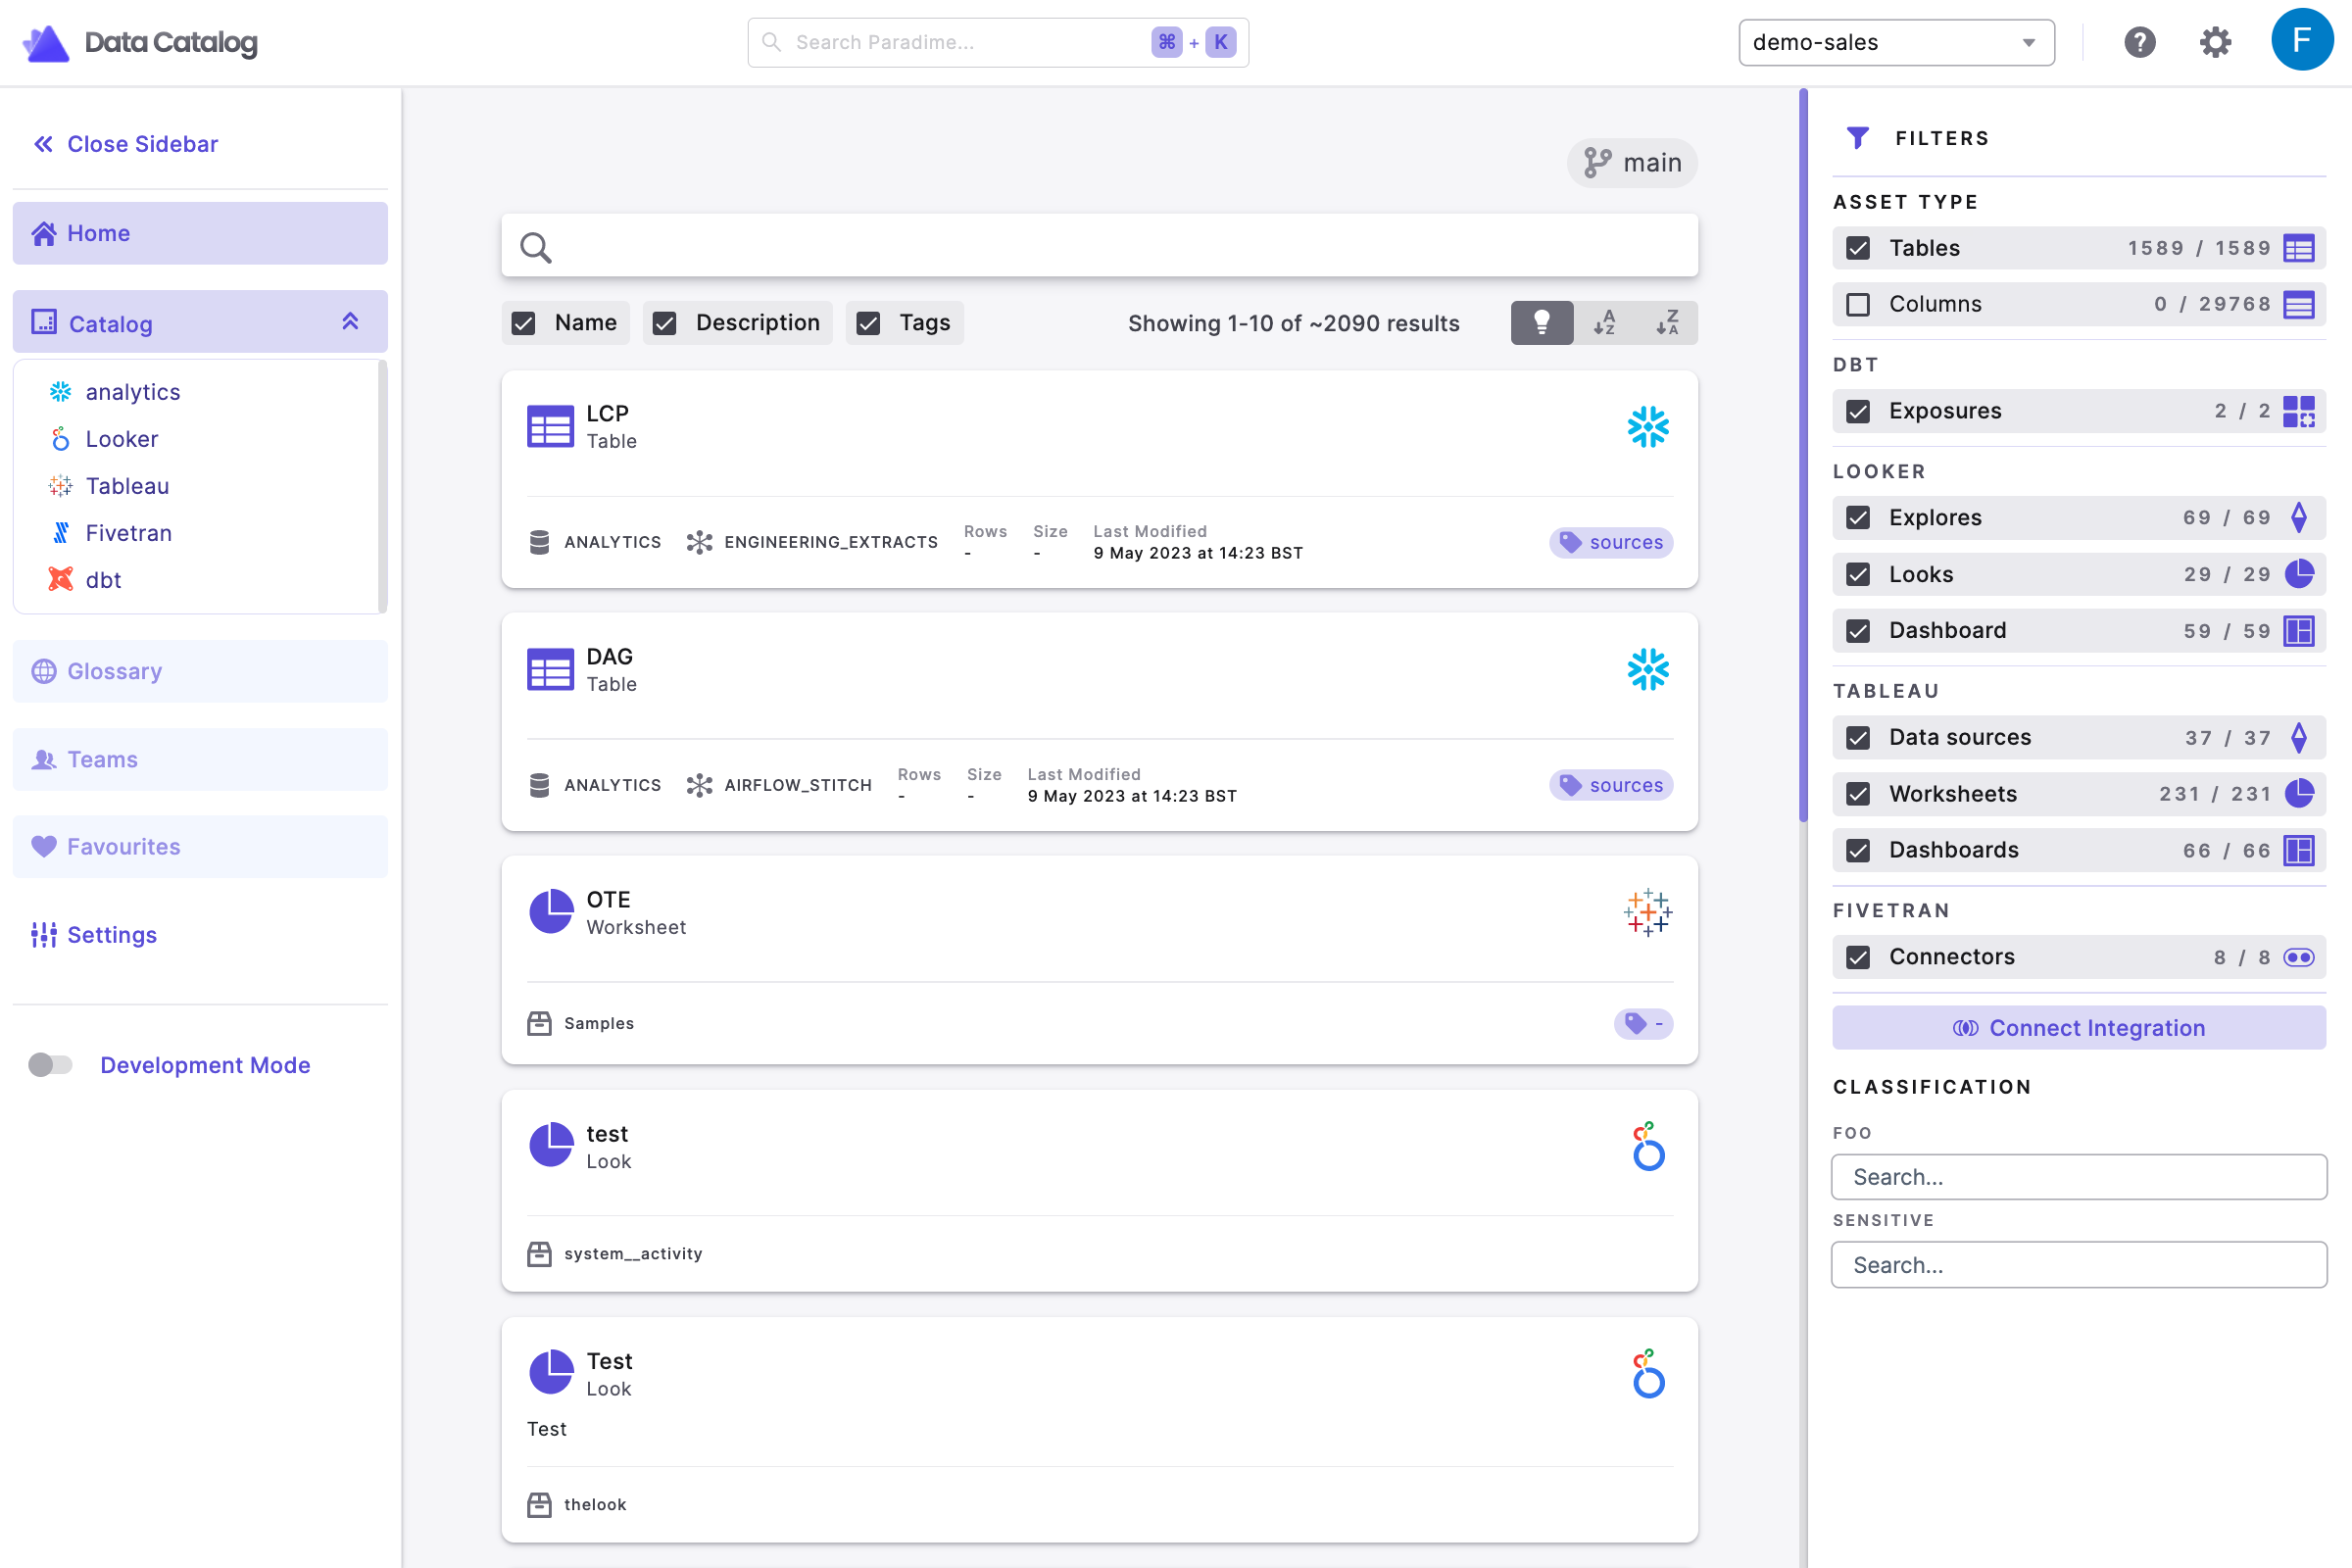Open Settings in the sidebar

tap(95, 934)
